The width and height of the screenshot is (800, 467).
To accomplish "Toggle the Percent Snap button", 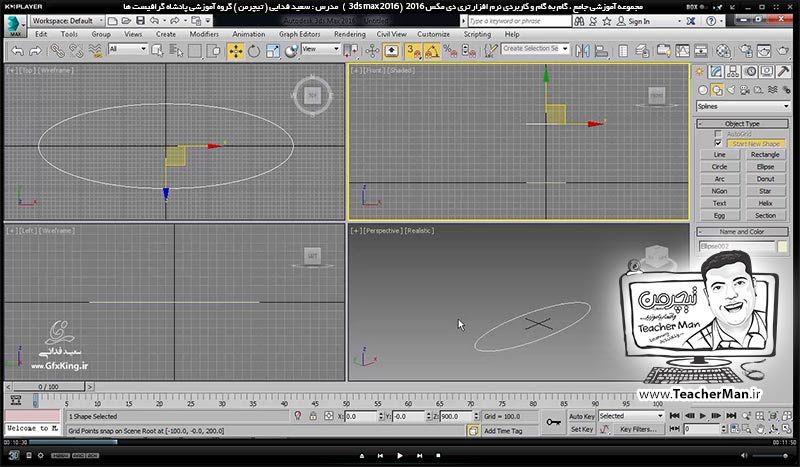I will click(x=450, y=51).
